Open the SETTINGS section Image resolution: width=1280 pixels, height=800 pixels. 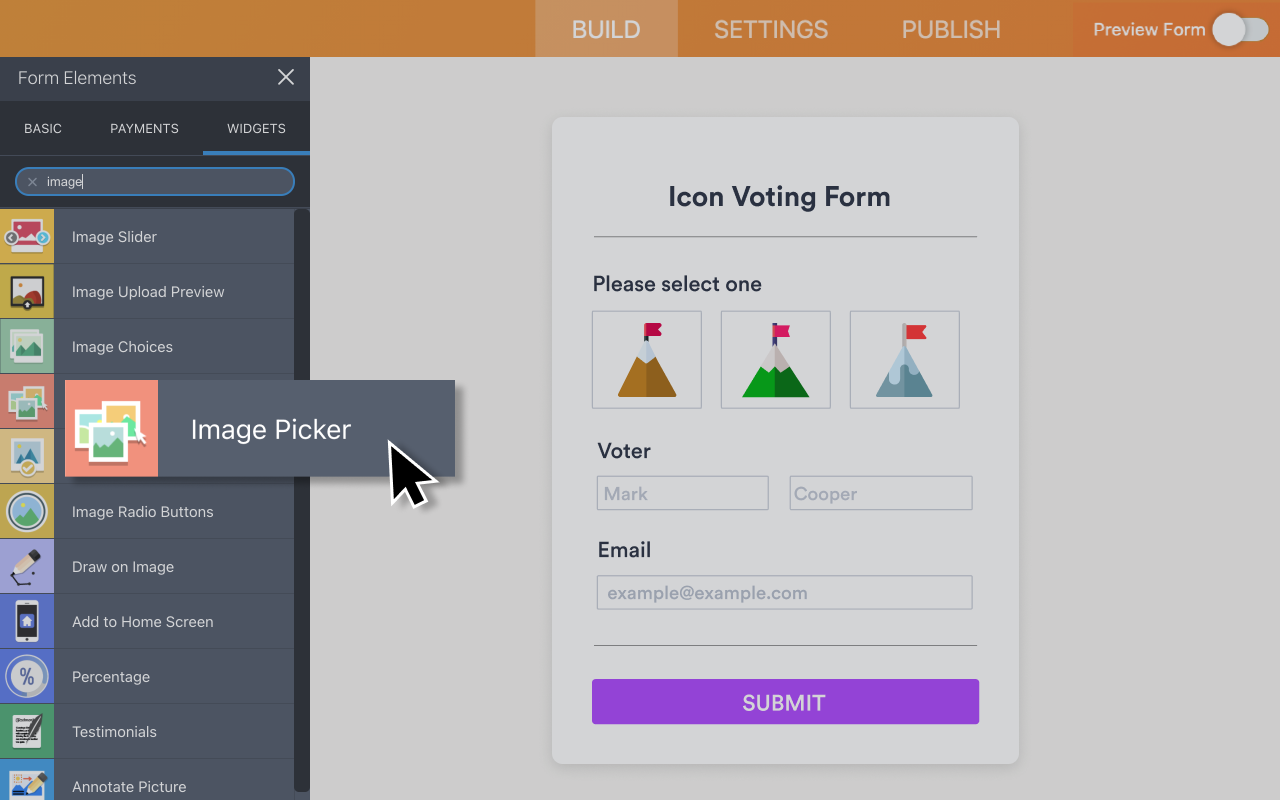771,29
